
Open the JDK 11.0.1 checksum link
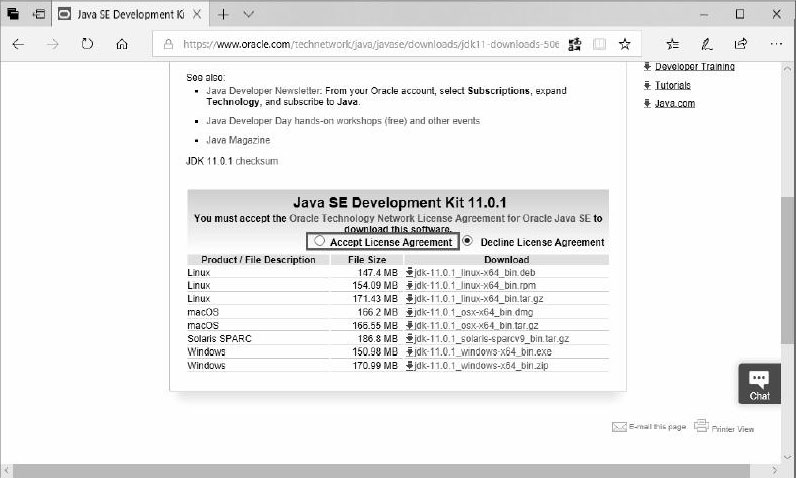[x=256, y=161]
